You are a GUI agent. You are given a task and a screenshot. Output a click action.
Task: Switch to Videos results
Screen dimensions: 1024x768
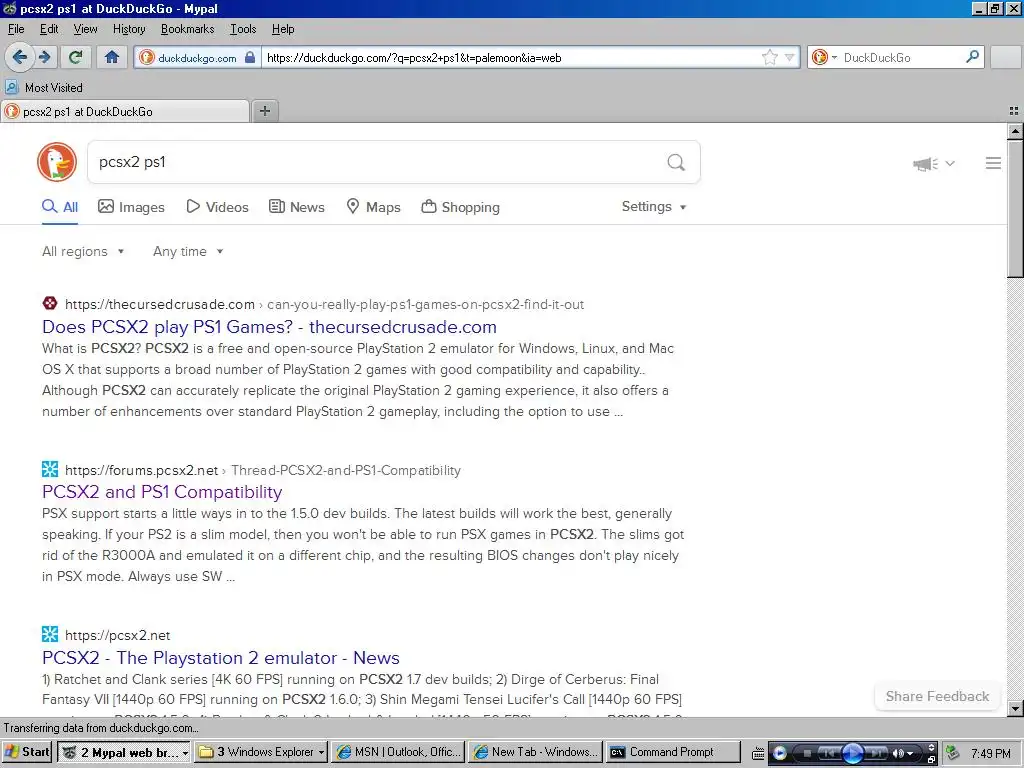tap(217, 207)
